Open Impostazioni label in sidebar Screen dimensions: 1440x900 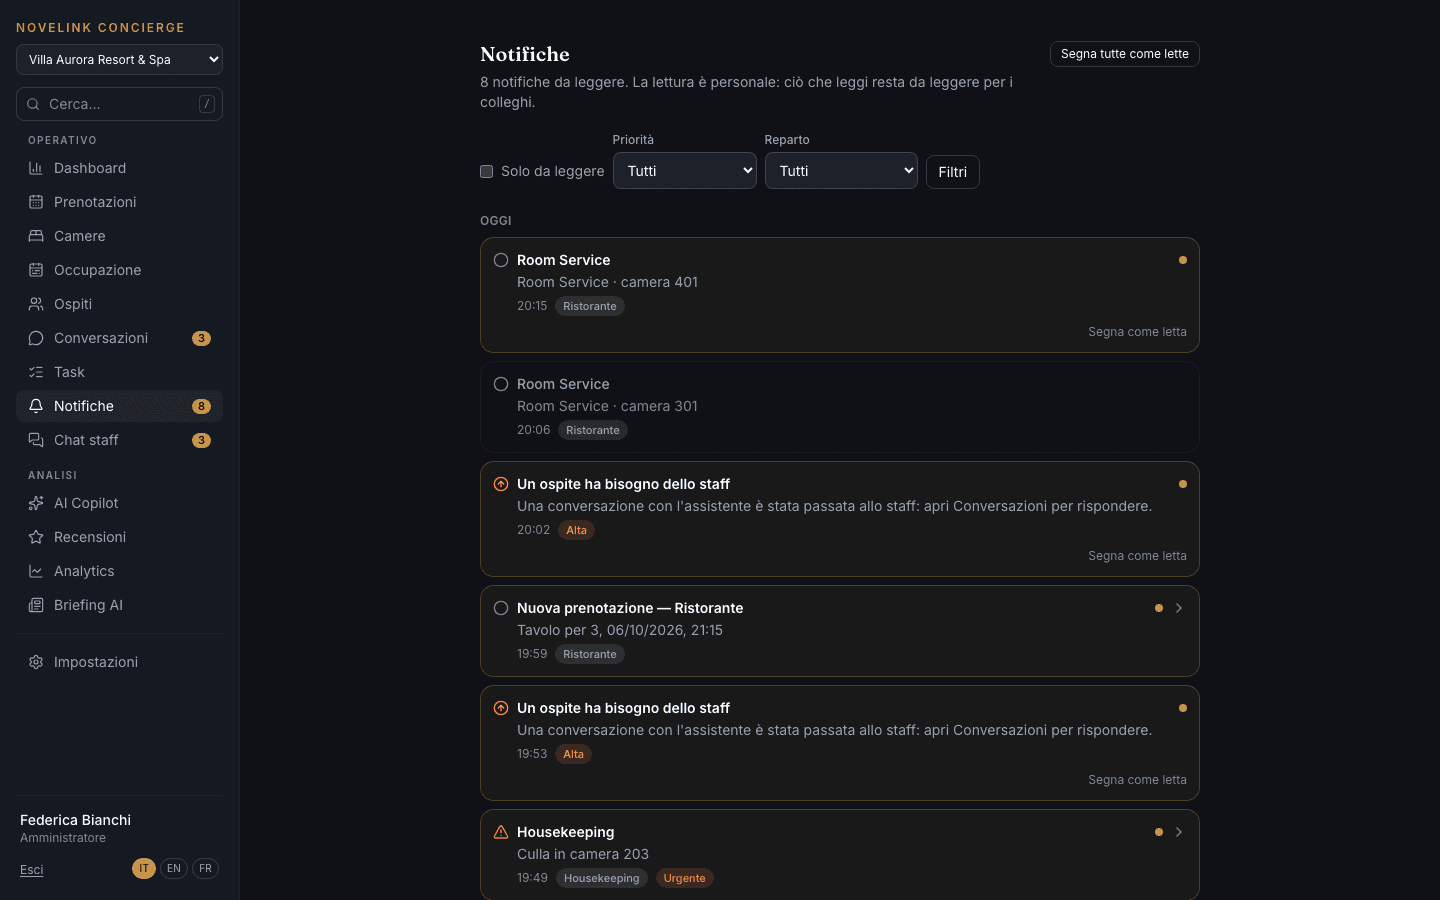pyautogui.click(x=96, y=662)
